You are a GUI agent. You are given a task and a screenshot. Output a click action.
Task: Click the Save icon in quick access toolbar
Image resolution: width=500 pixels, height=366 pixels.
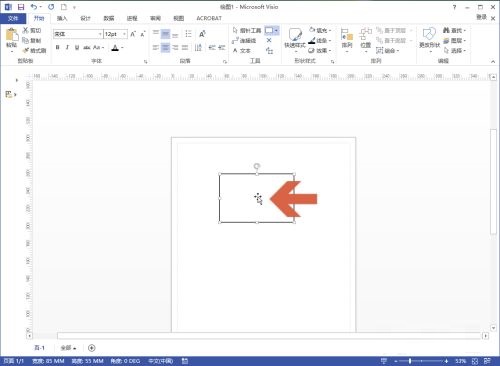tap(21, 7)
